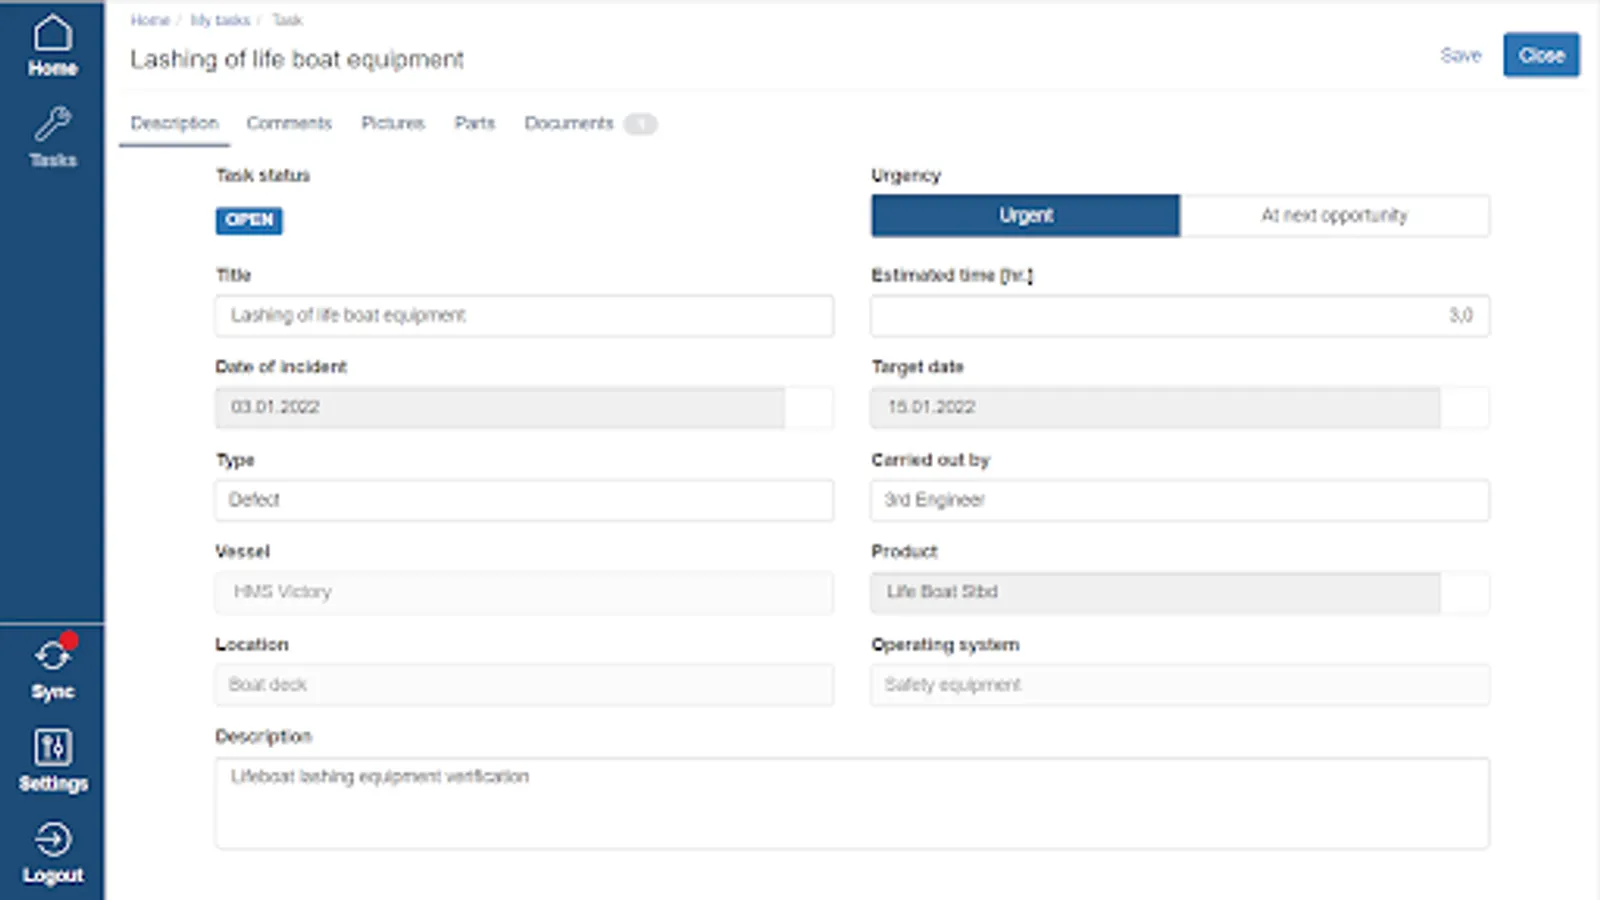Open the Type dropdown showing Defect
The width and height of the screenshot is (1600, 900).
click(524, 500)
